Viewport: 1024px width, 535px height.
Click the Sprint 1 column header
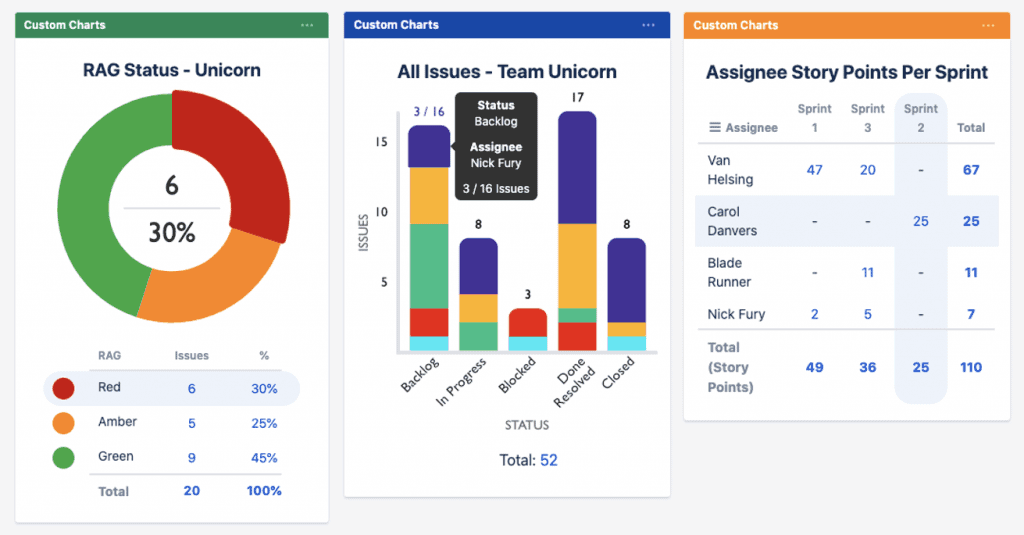814,118
